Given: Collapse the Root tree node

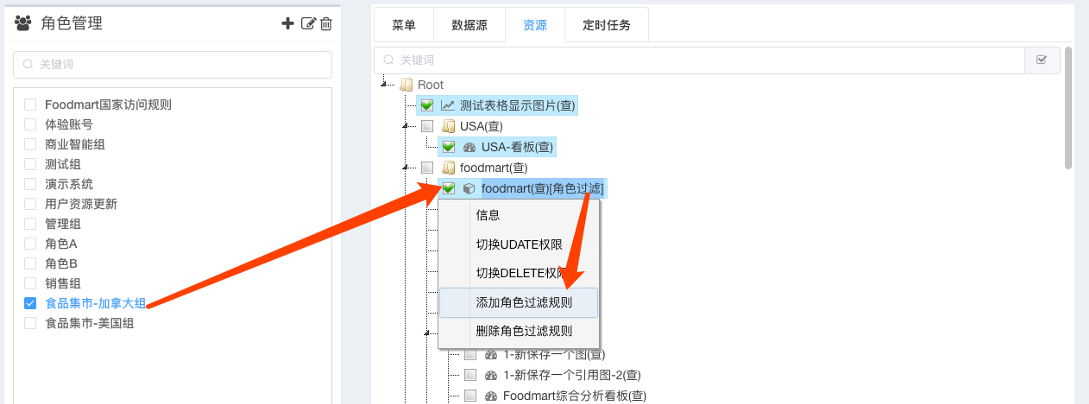Looking at the screenshot, I should click(385, 85).
